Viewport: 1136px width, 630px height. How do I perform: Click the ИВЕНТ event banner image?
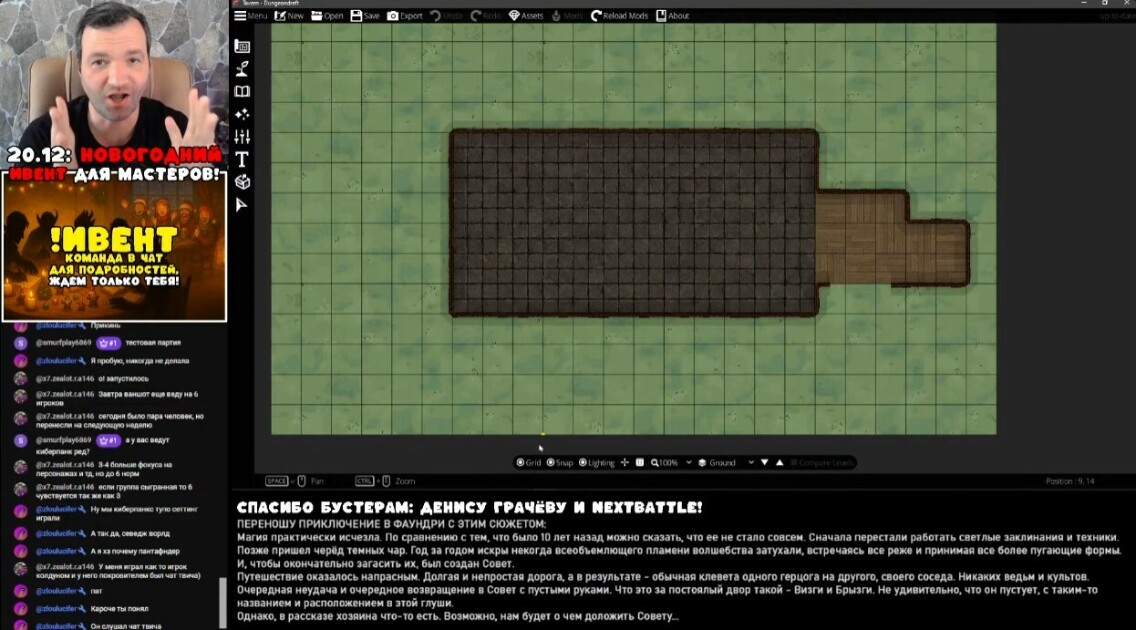click(114, 246)
